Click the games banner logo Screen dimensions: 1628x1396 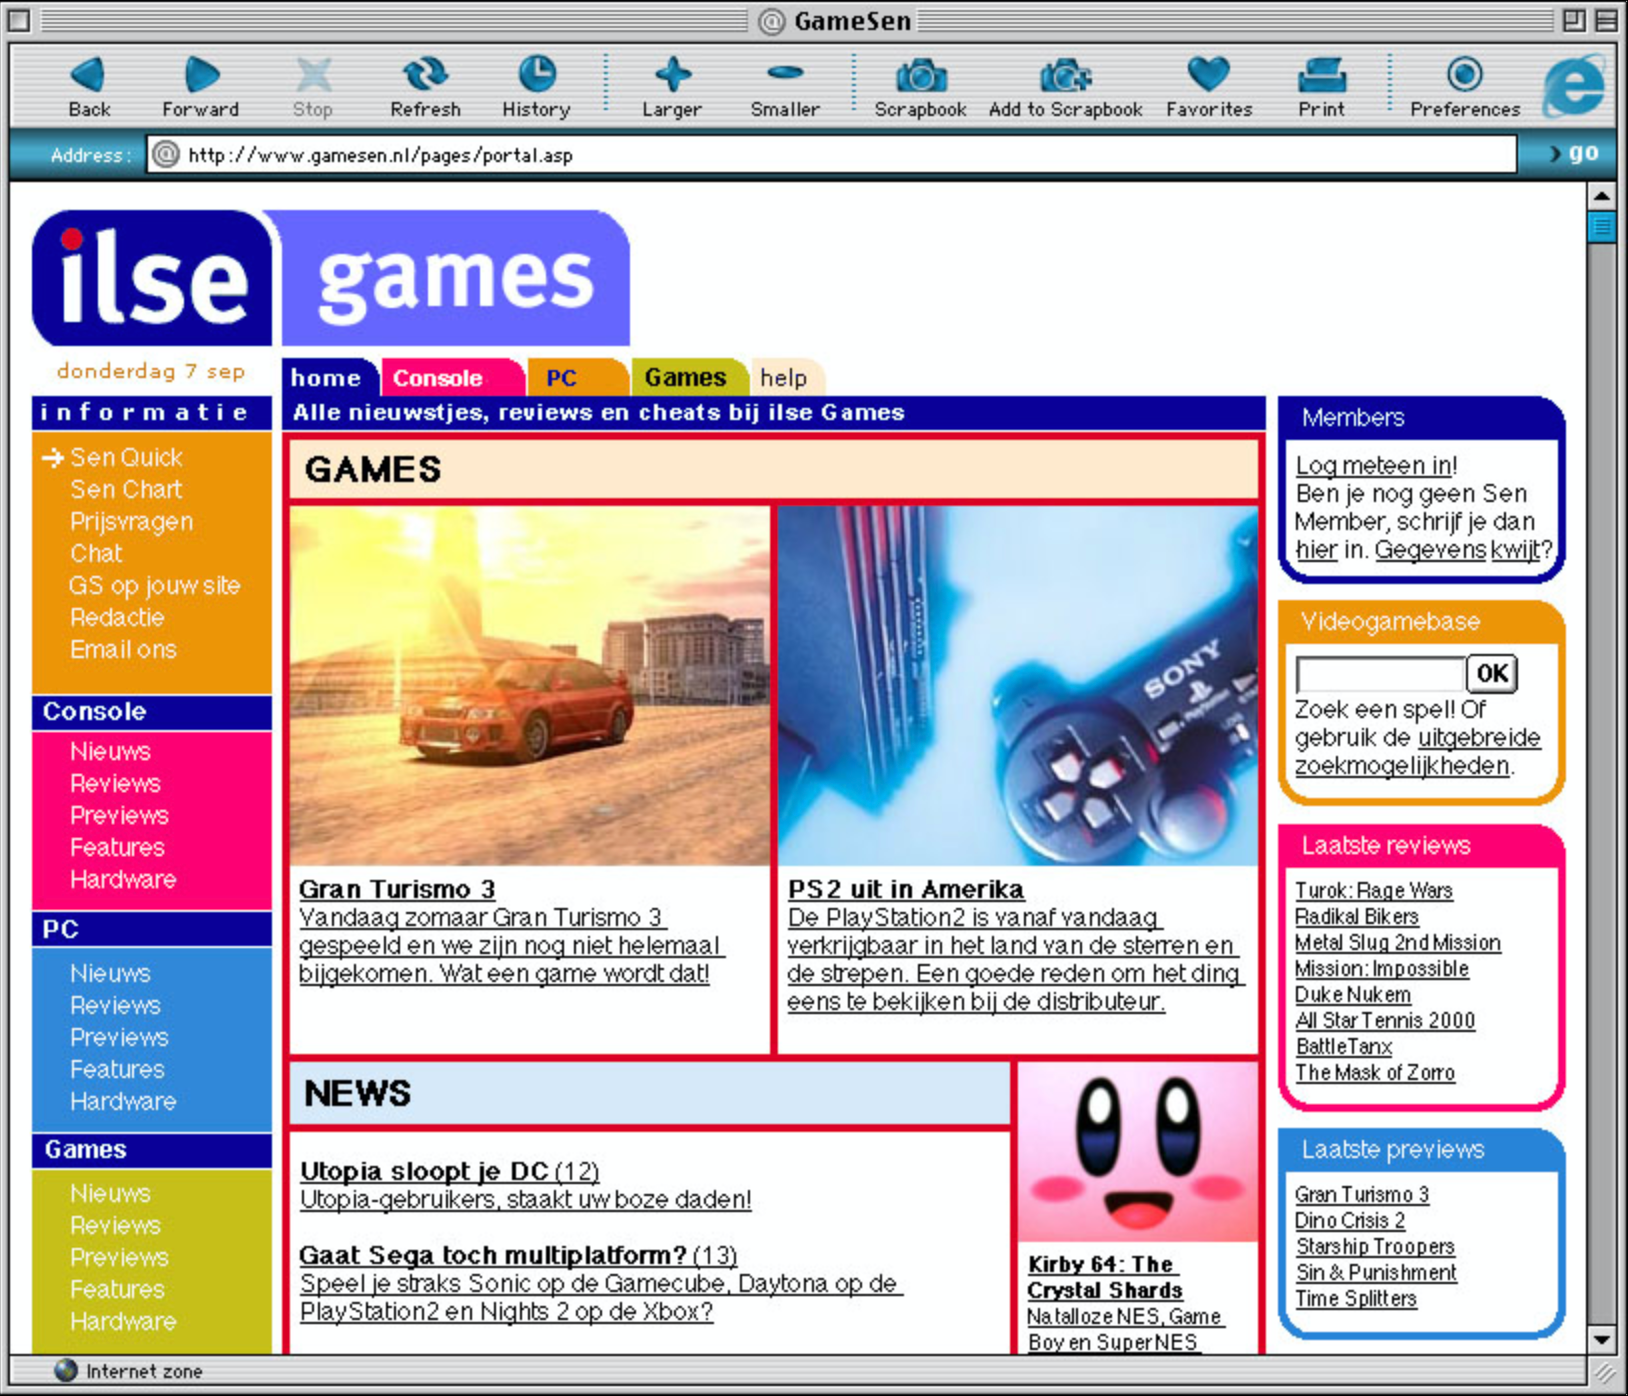(x=455, y=278)
